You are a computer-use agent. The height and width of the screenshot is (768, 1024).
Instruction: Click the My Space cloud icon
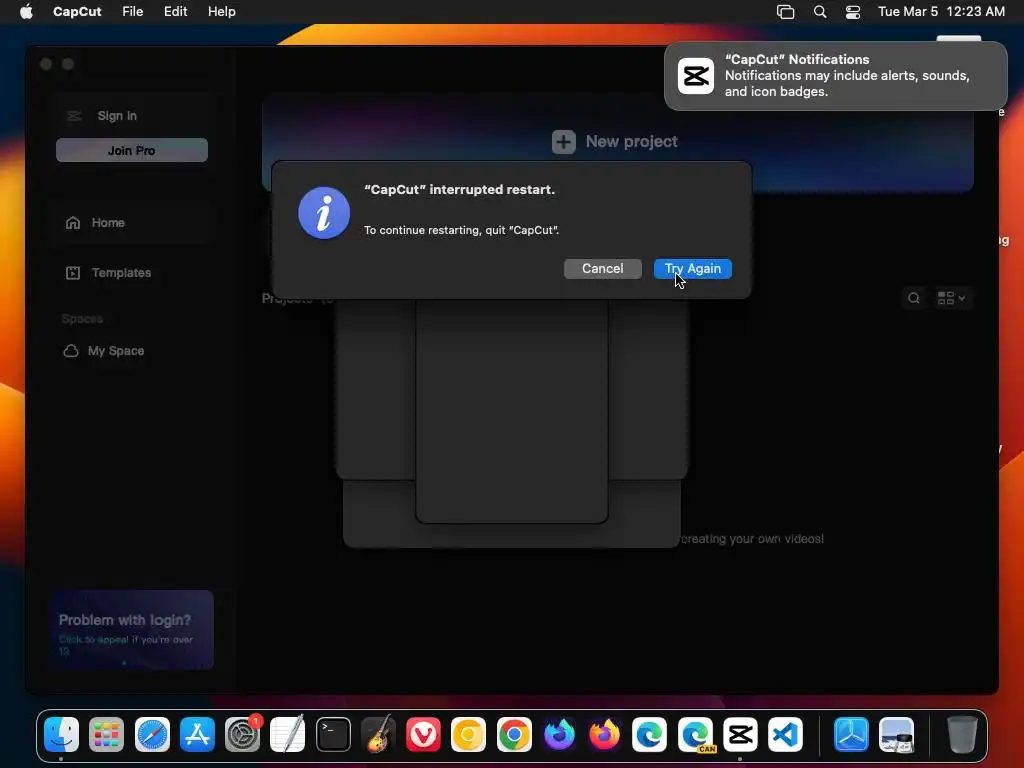[x=71, y=351]
